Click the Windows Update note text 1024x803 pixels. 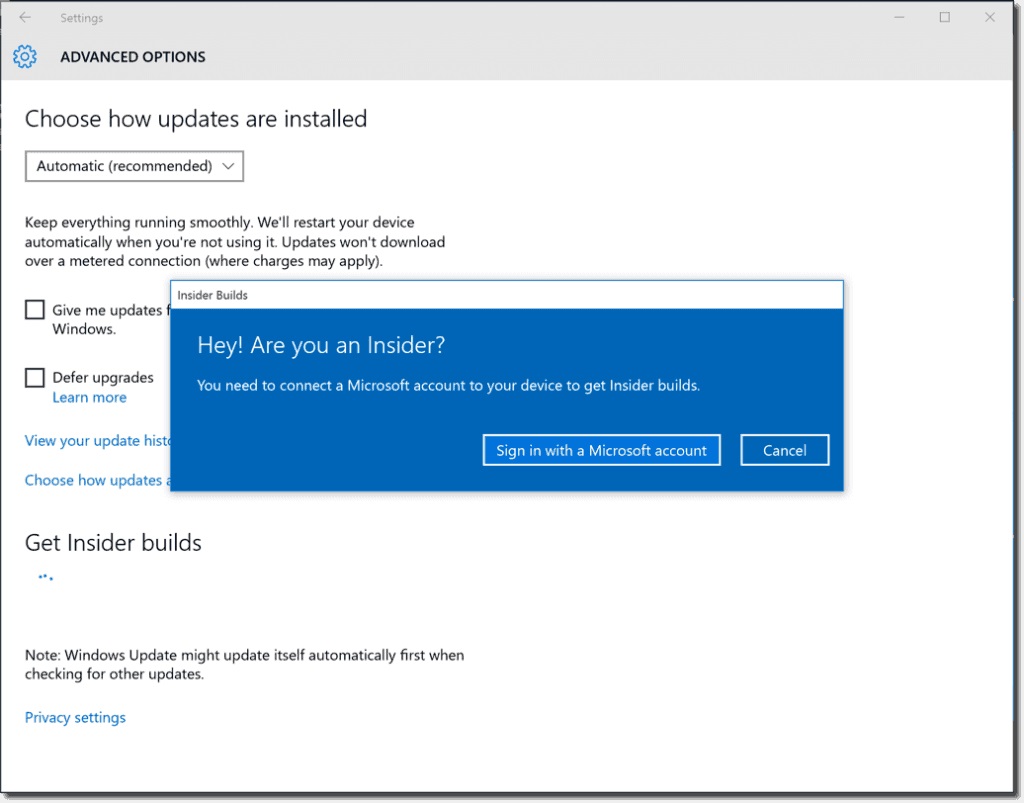point(244,665)
